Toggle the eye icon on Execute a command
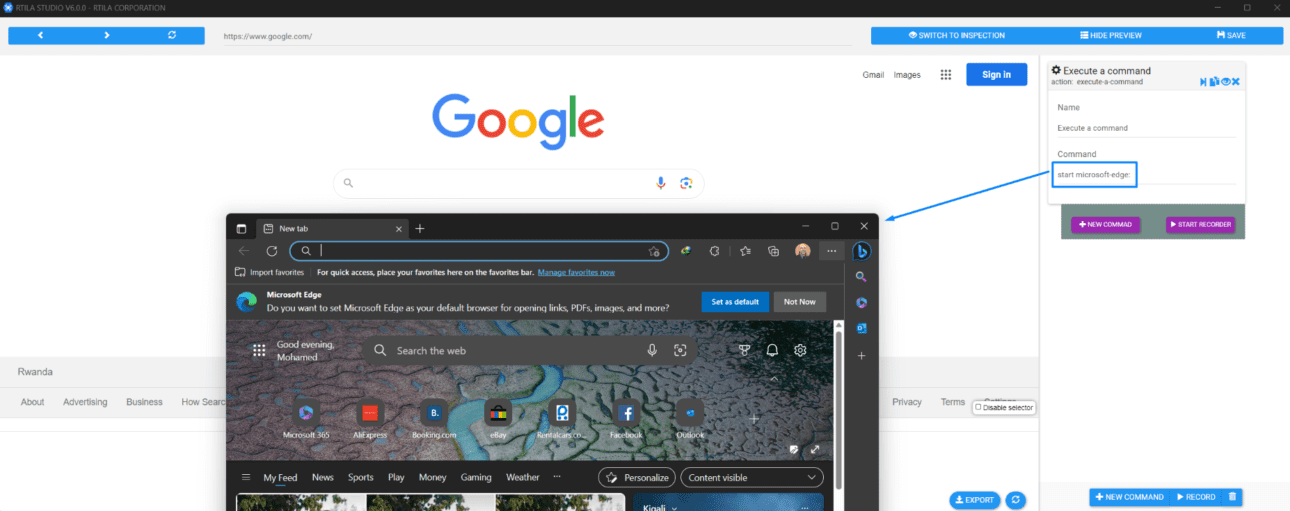1290x511 pixels. pos(1226,81)
